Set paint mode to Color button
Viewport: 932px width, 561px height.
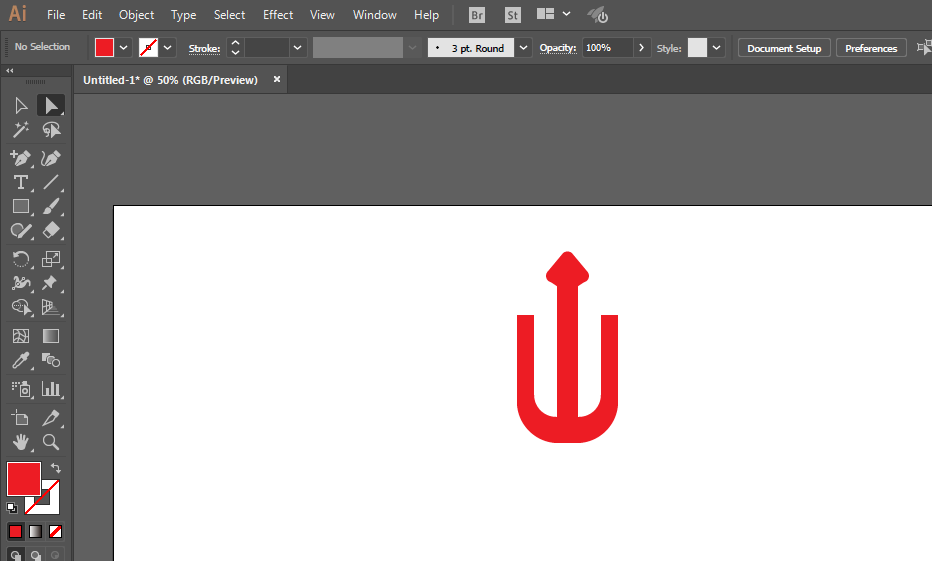[x=15, y=531]
